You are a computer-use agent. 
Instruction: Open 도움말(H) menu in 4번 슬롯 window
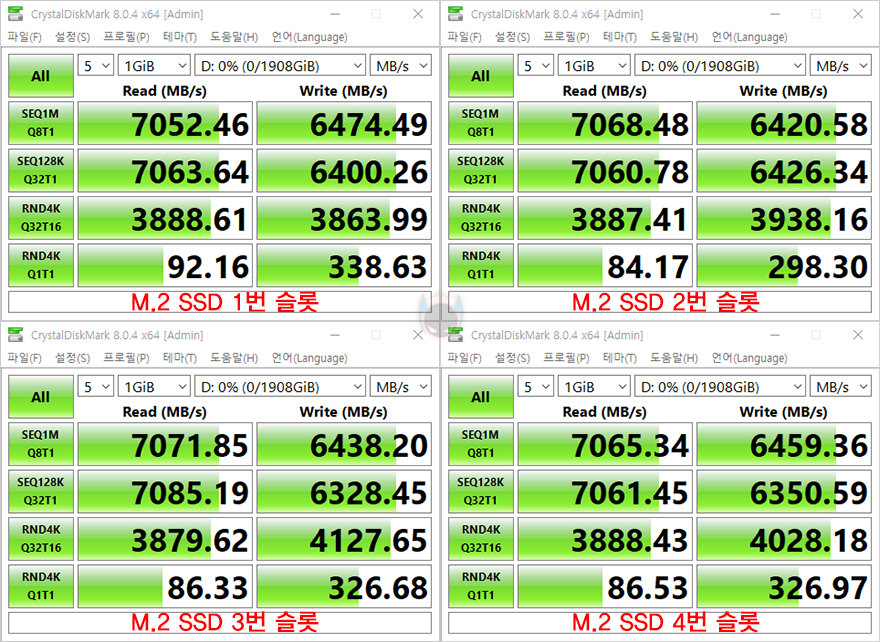pyautogui.click(x=673, y=358)
